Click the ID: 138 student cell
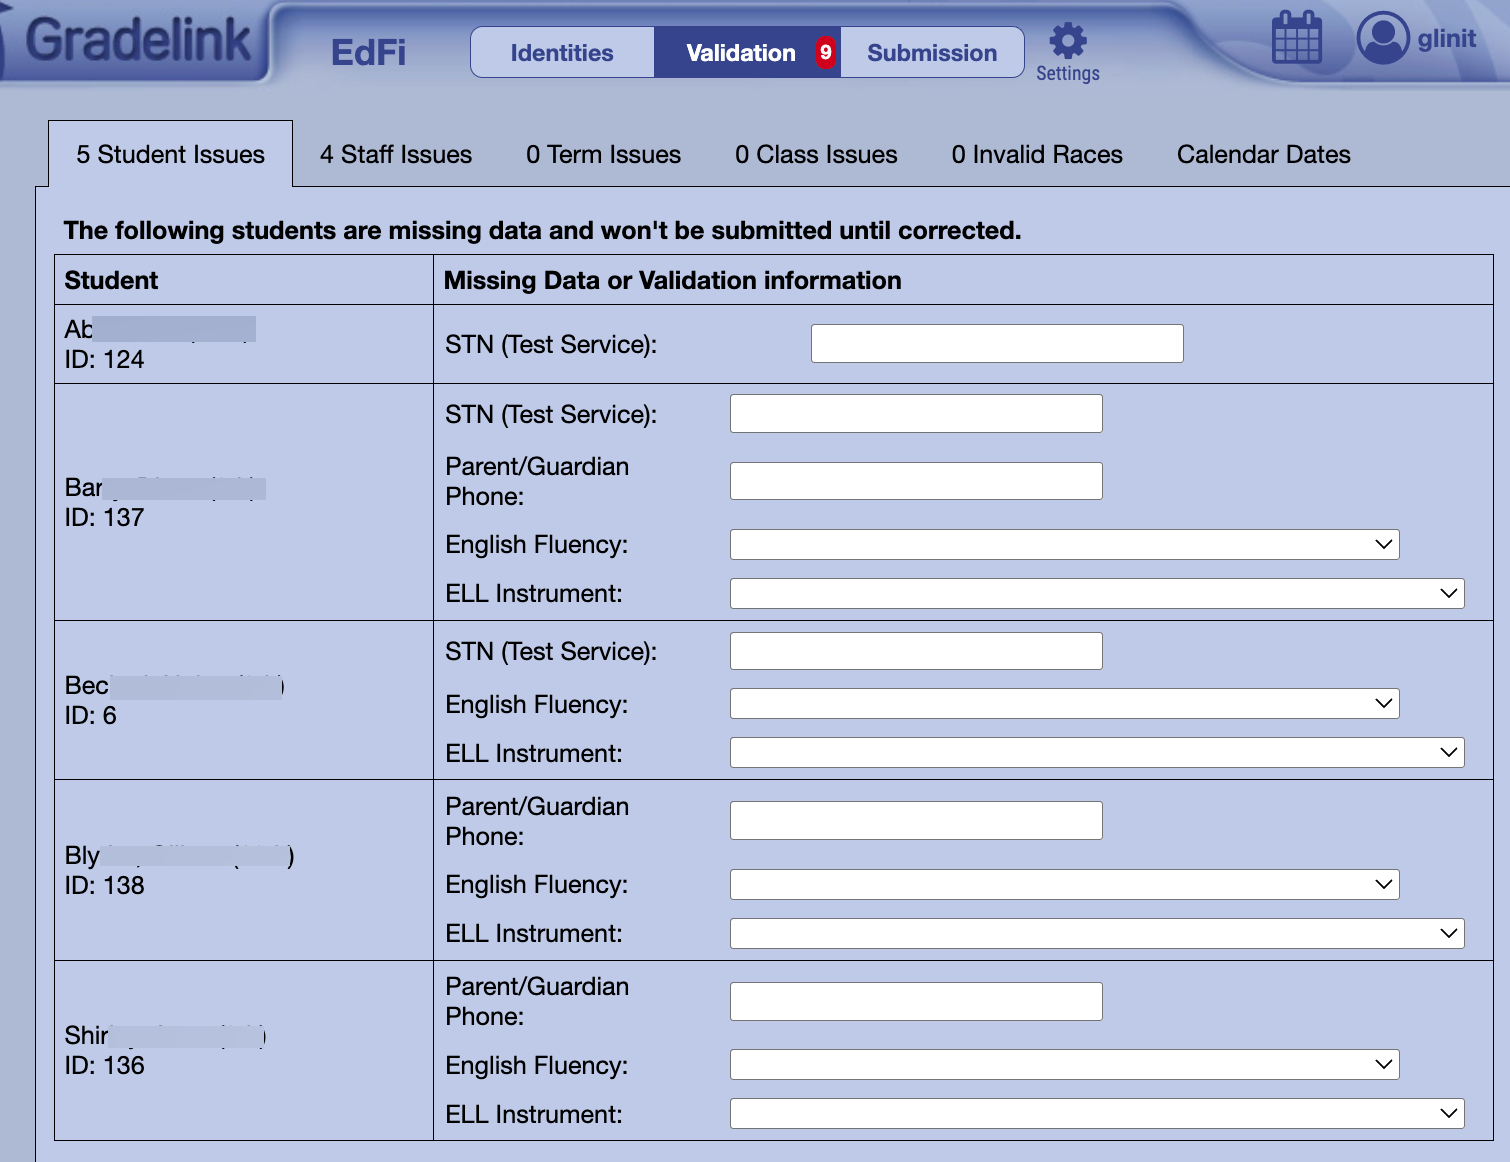This screenshot has width=1510, height=1162. click(244, 870)
